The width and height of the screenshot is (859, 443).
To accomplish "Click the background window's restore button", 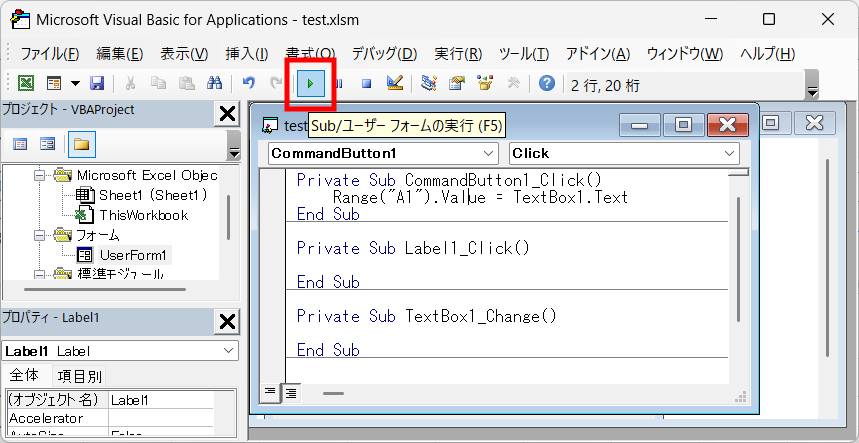I will tap(770, 123).
